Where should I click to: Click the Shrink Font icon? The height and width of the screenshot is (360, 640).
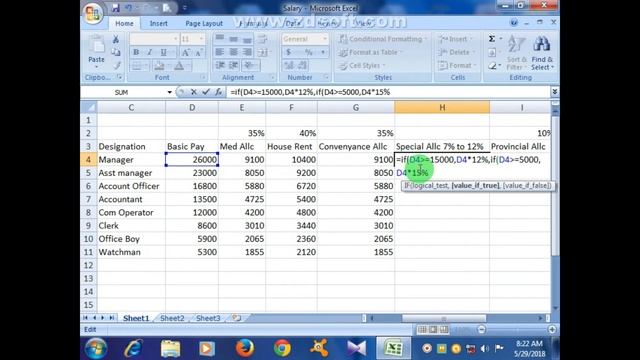pos(199,52)
